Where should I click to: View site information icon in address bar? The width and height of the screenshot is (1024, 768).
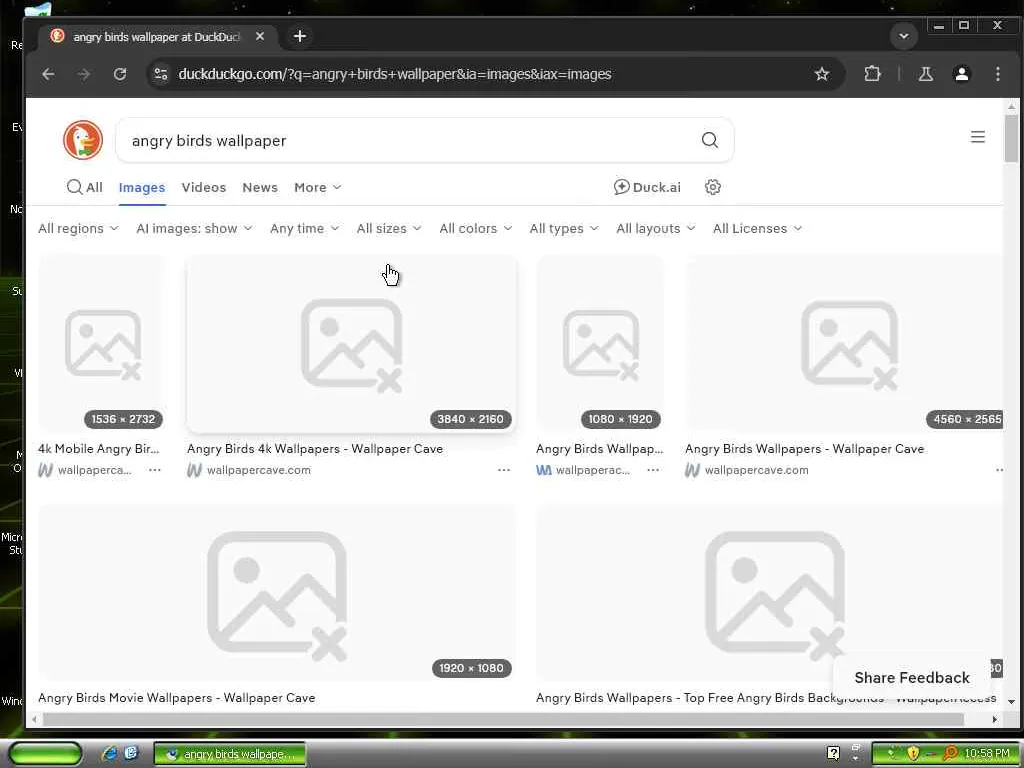pos(161,74)
